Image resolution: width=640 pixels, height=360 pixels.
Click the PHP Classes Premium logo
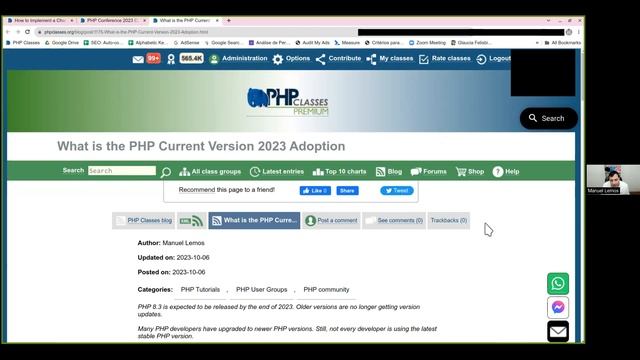pyautogui.click(x=288, y=102)
